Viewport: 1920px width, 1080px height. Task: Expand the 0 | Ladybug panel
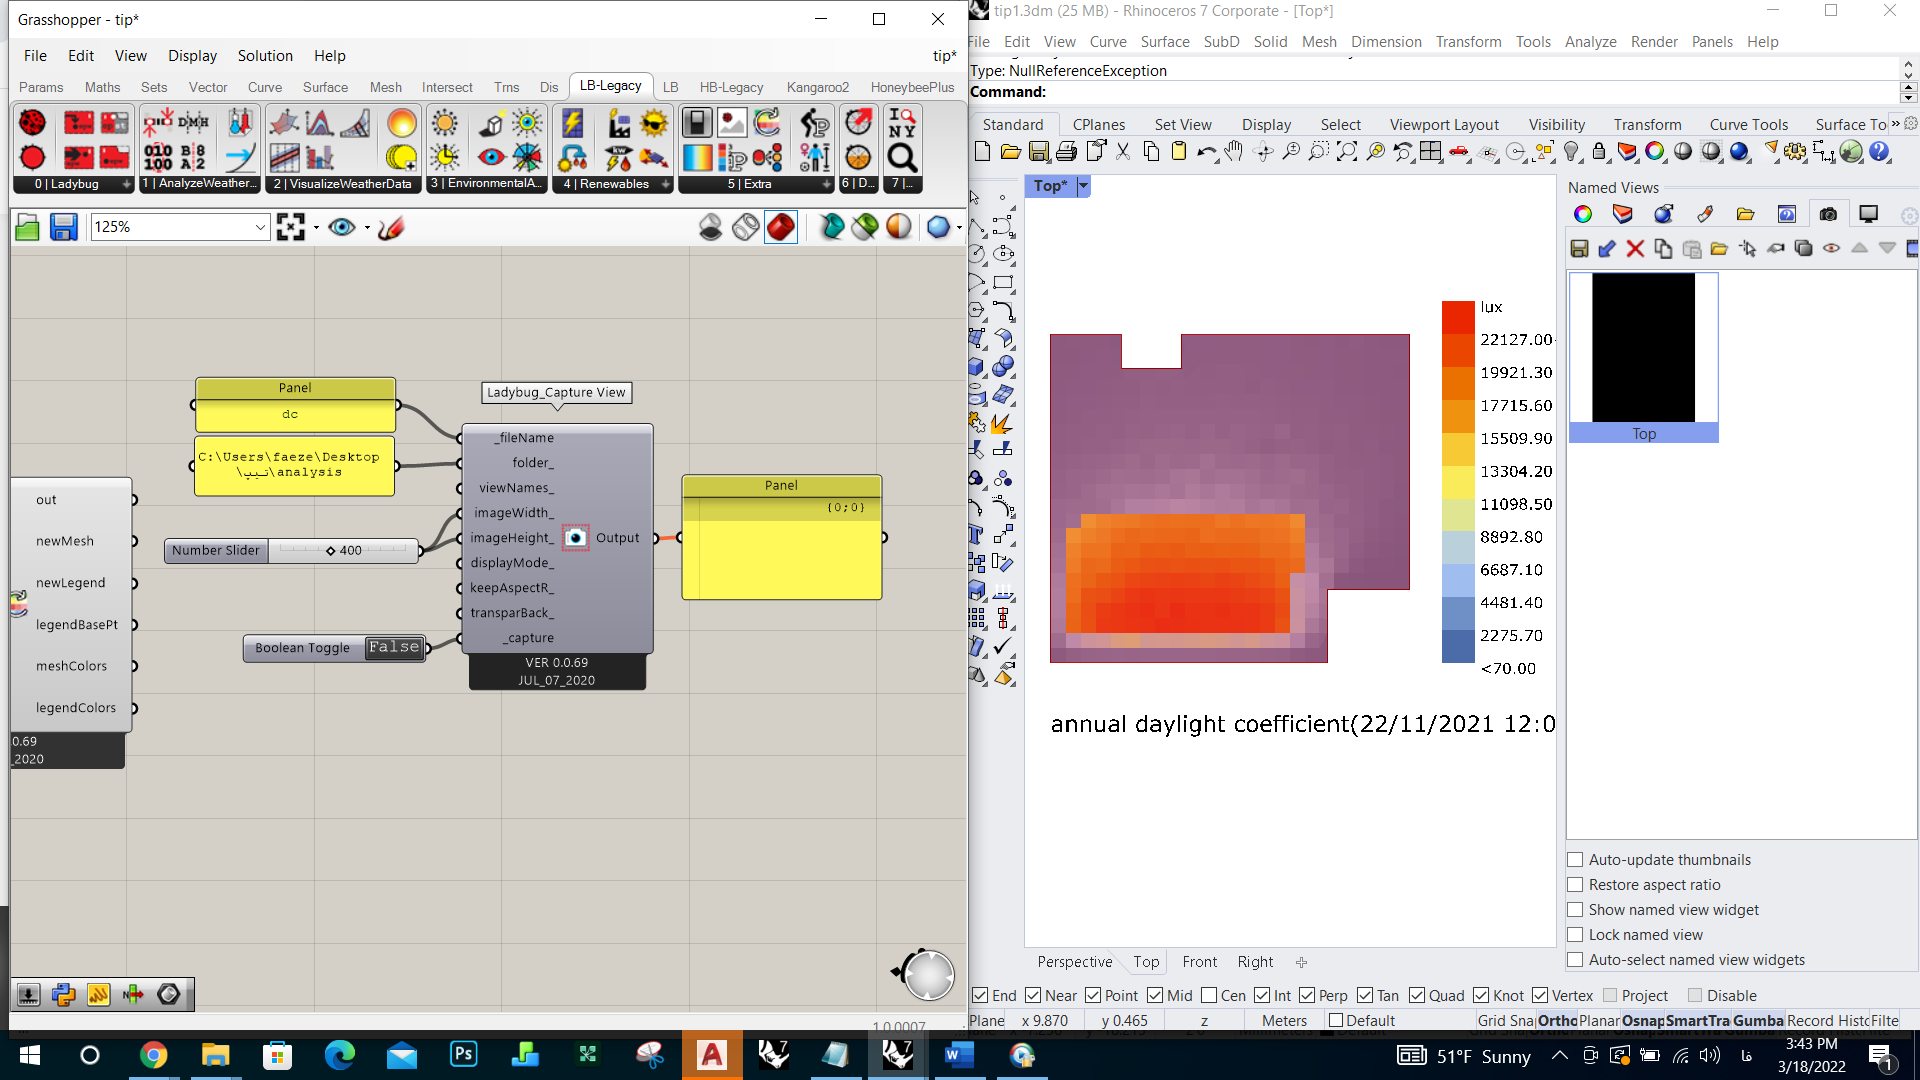coord(126,184)
